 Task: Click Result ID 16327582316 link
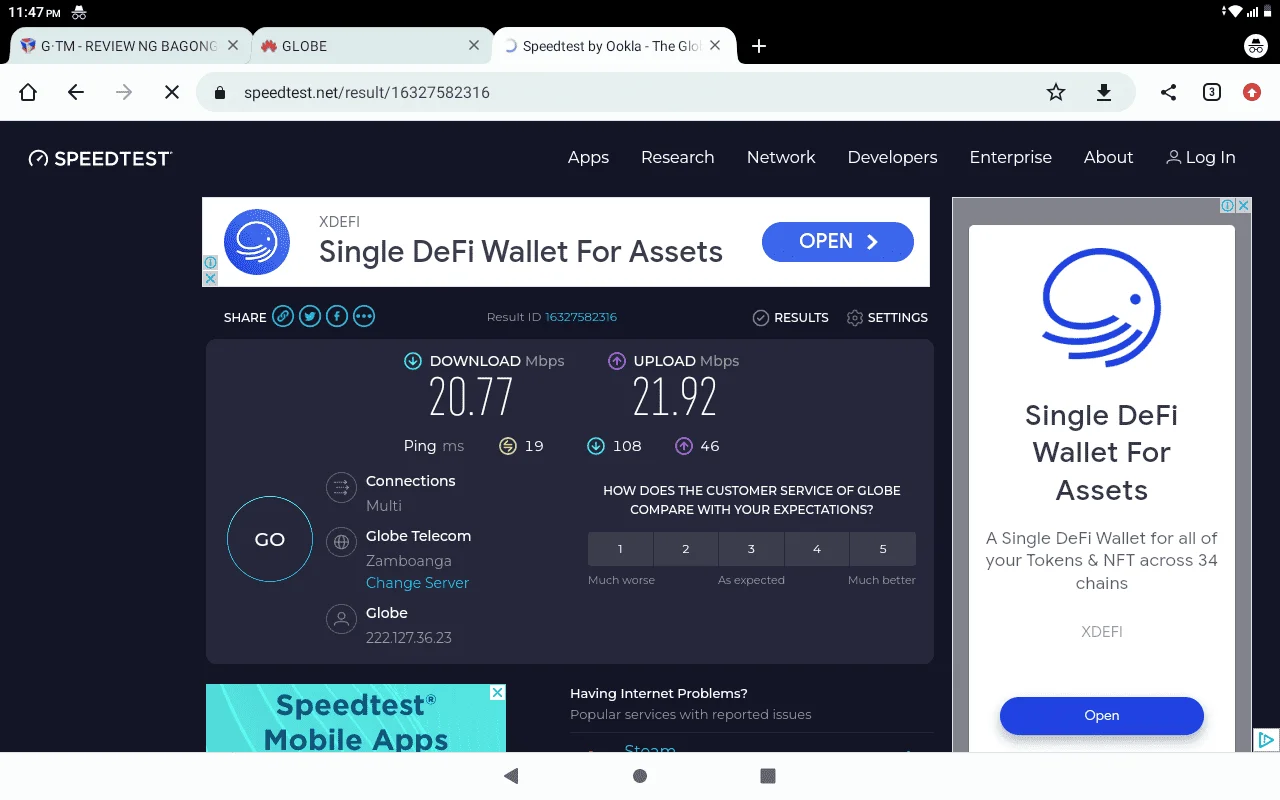click(x=581, y=317)
